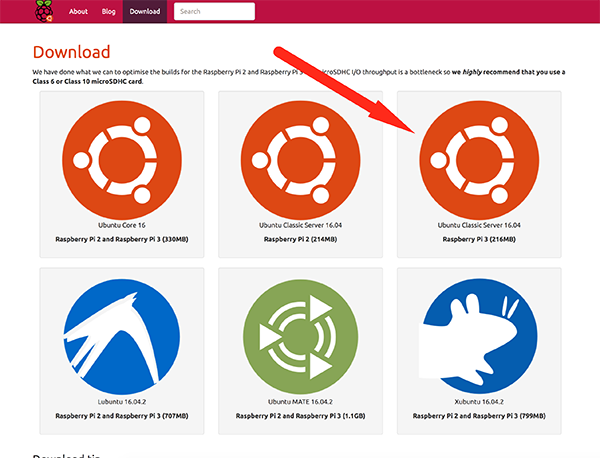Click the Ubuntu MATE green logo
This screenshot has width=600, height=458.
(300, 337)
